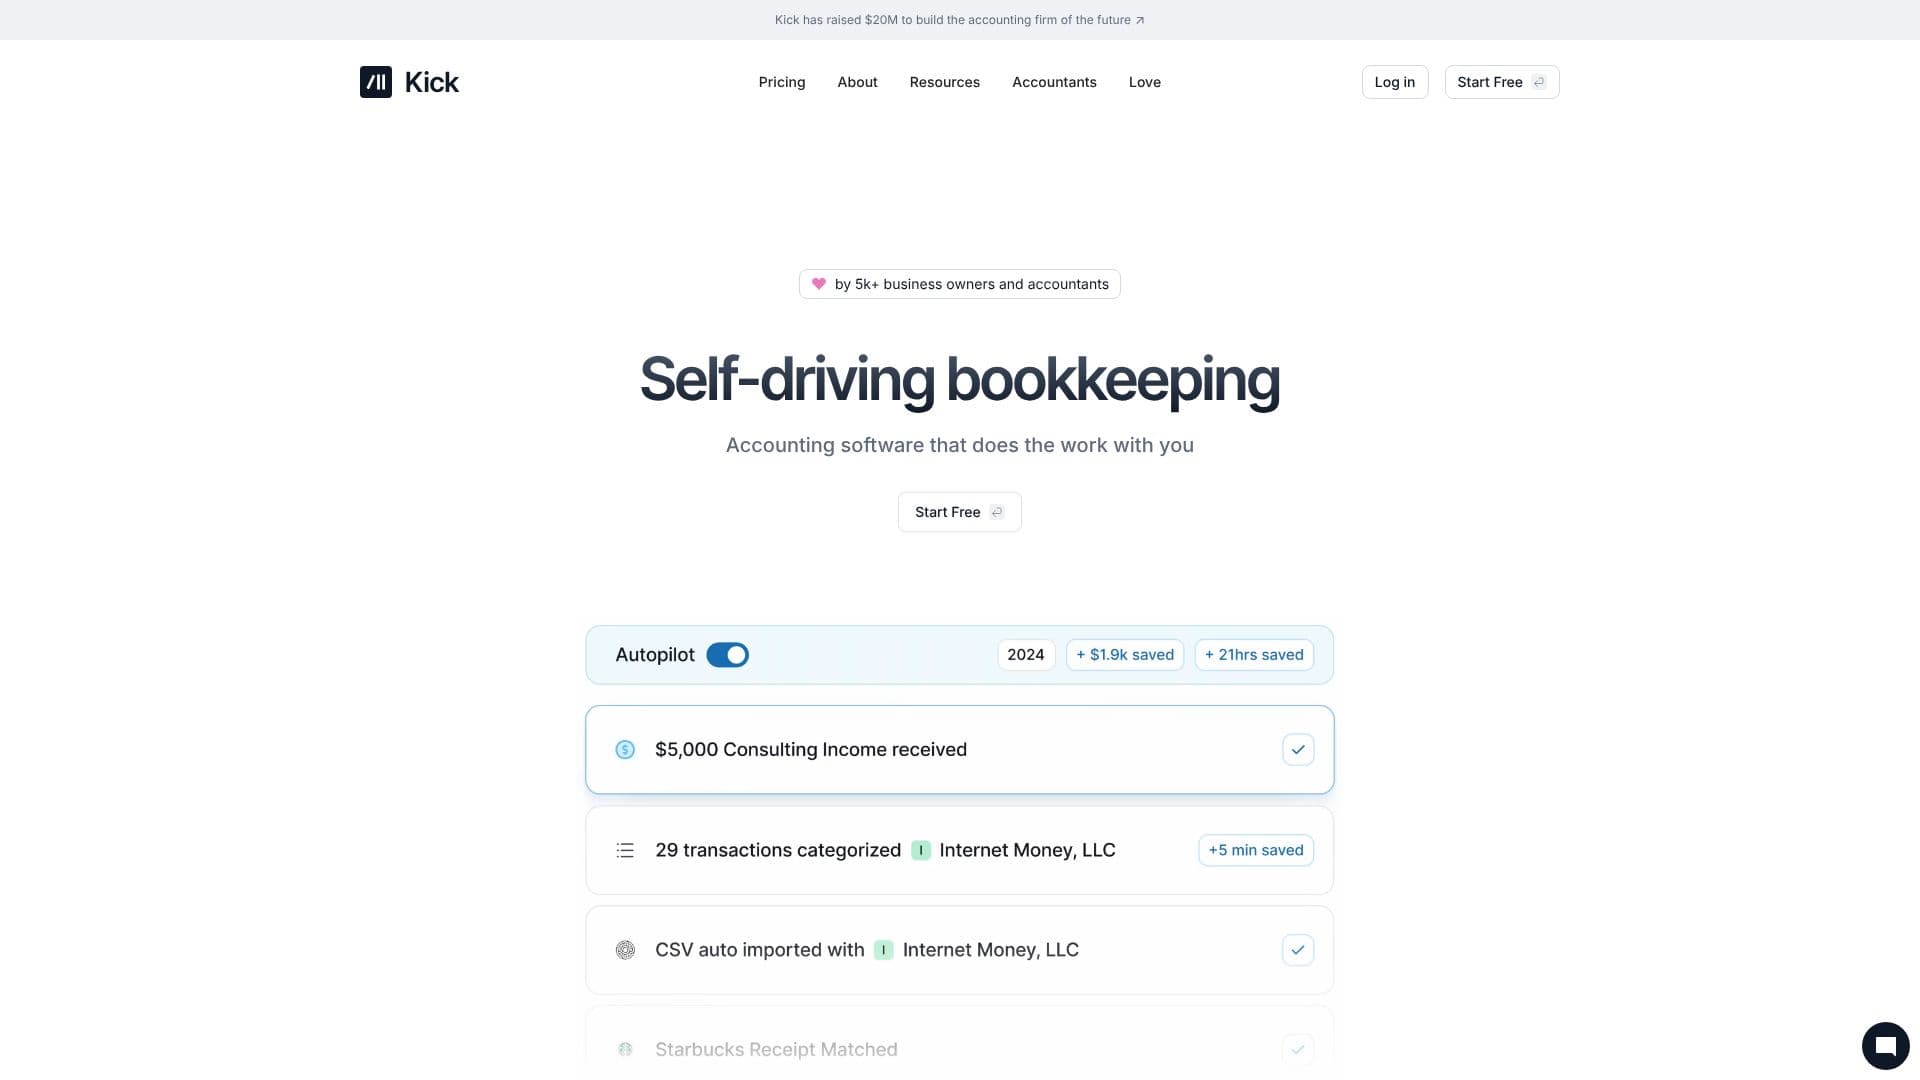Click the pink heart icon in the badge
This screenshot has width=1920, height=1080.
click(818, 284)
